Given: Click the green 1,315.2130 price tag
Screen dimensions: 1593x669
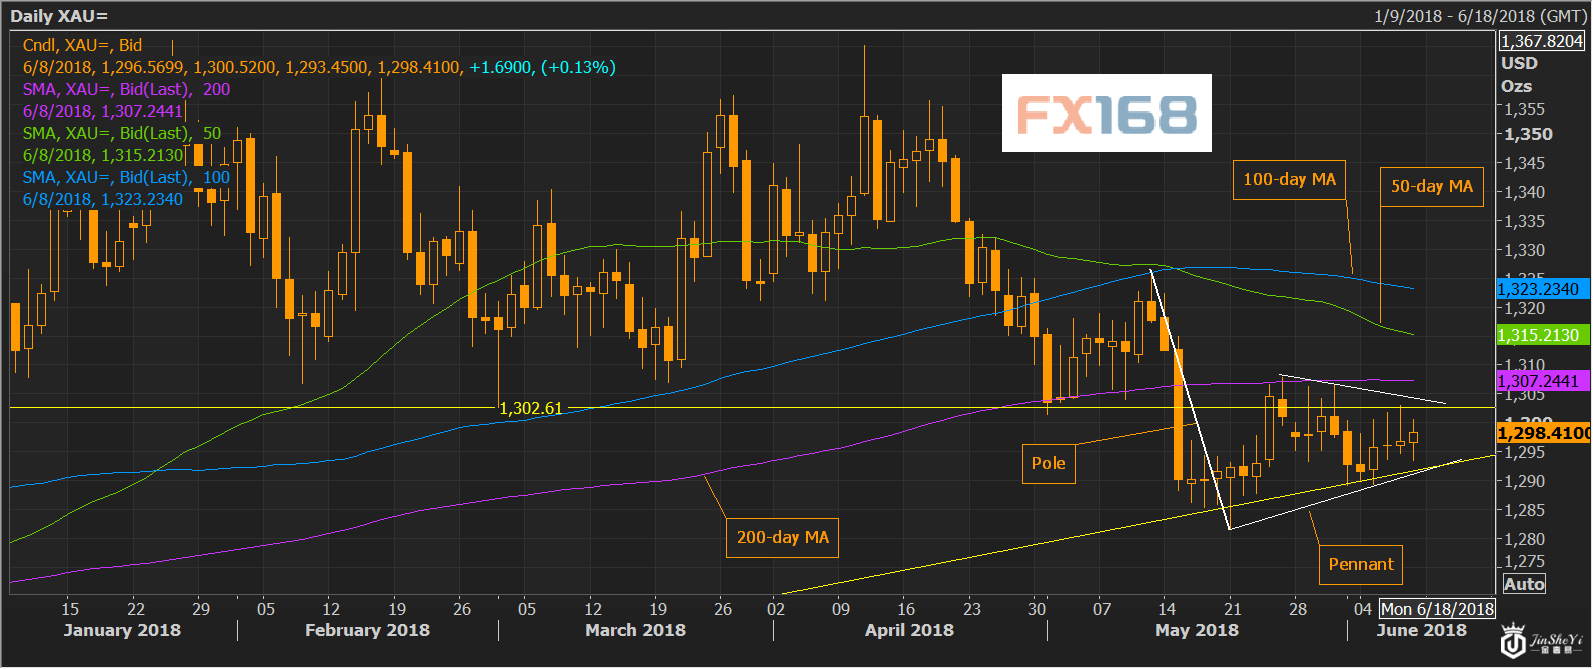Looking at the screenshot, I should coord(1538,335).
